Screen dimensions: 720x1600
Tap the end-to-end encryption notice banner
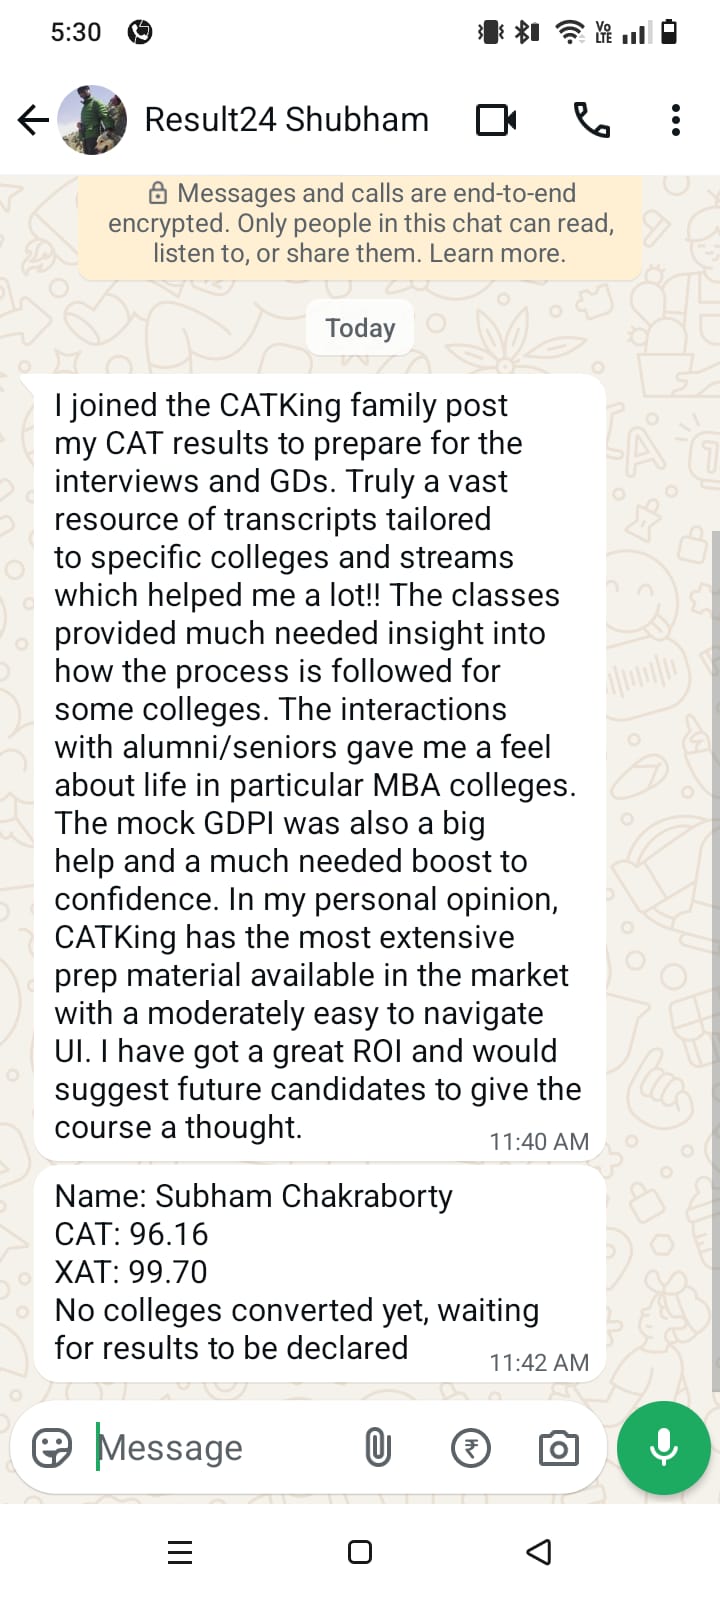[360, 223]
